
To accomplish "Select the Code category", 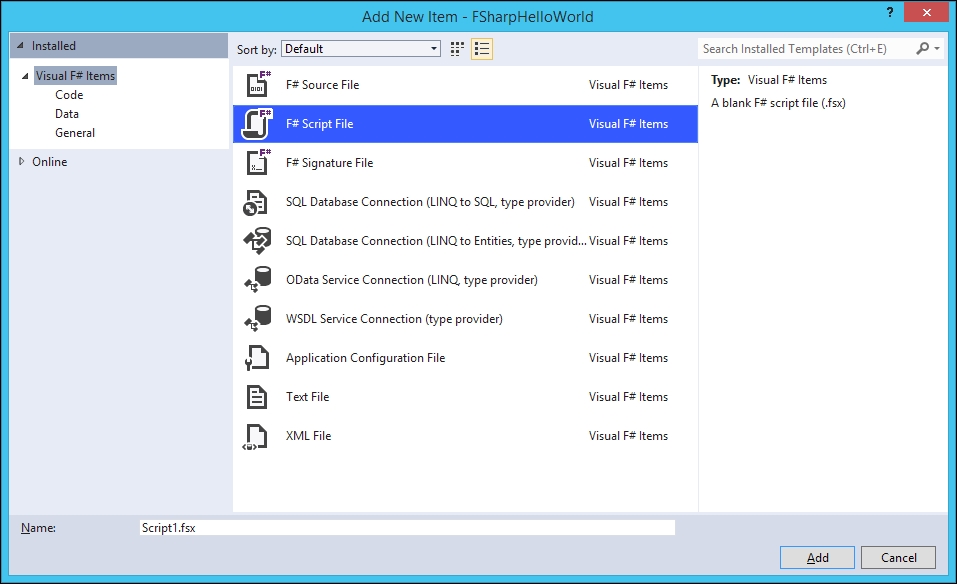I will [x=69, y=95].
